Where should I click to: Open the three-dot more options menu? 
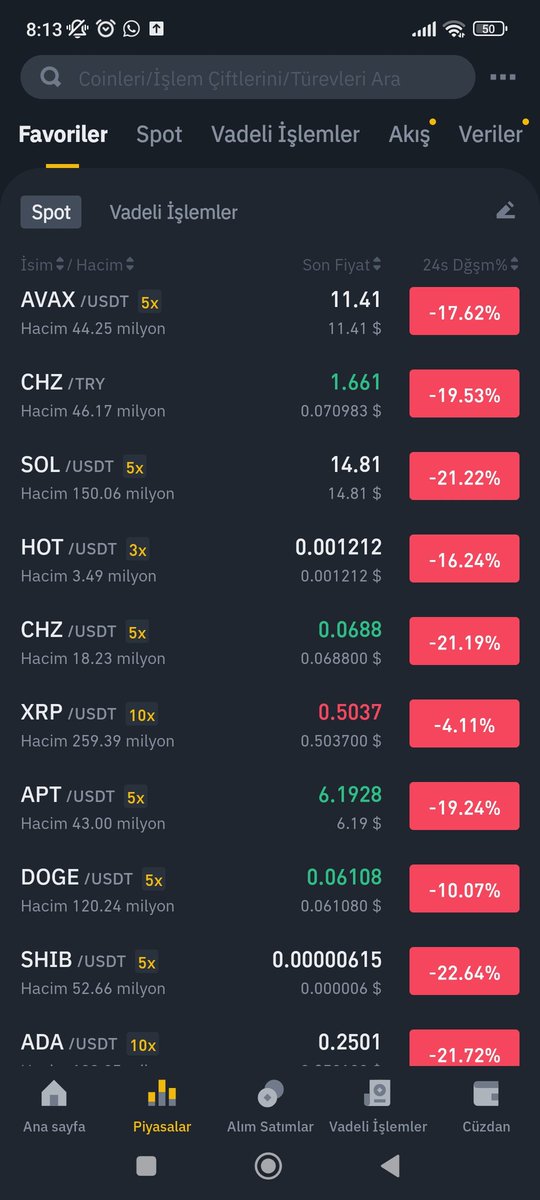point(503,77)
